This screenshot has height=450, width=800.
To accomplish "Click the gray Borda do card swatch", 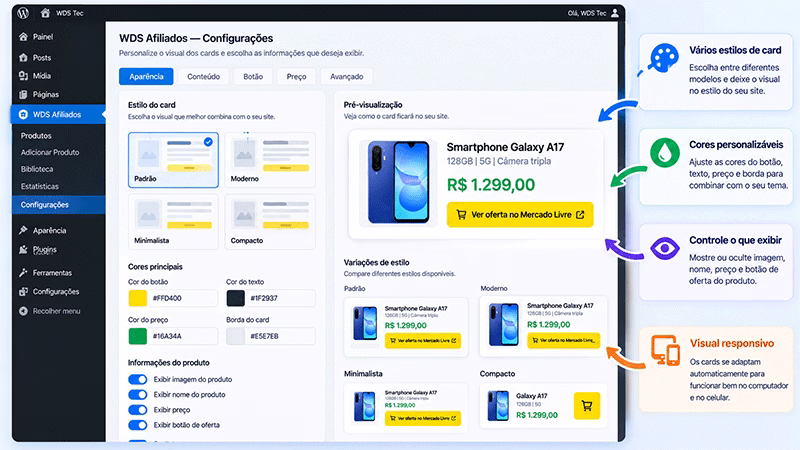I will pyautogui.click(x=236, y=336).
